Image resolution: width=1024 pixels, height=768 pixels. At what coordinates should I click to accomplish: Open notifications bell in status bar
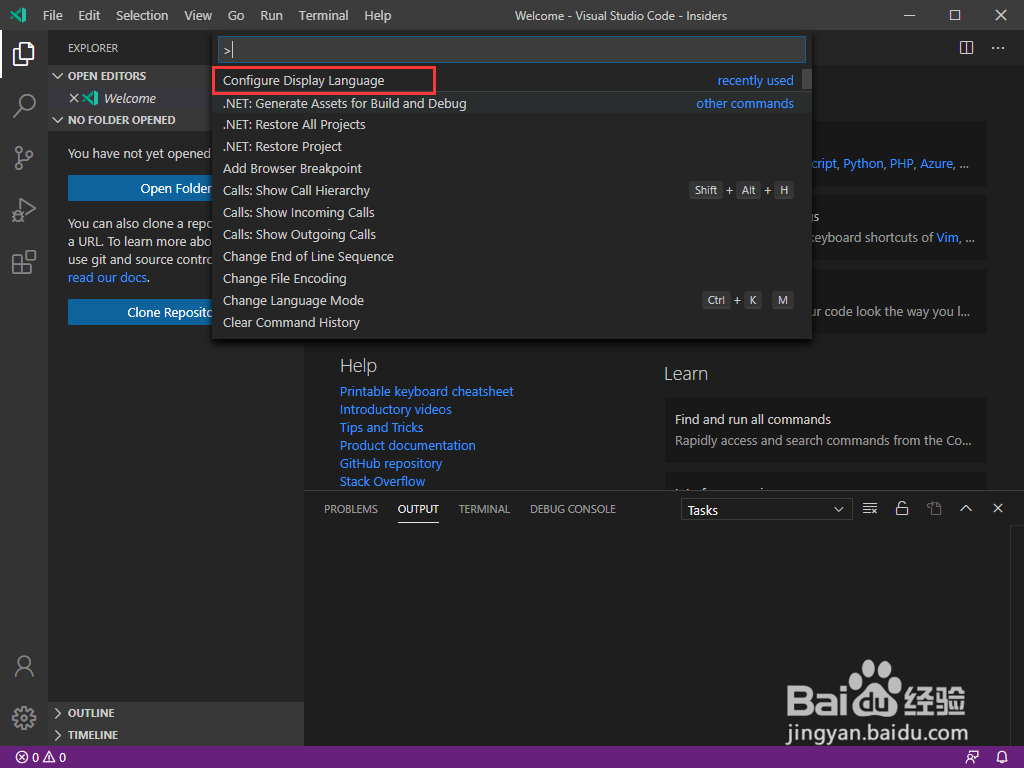point(1002,758)
